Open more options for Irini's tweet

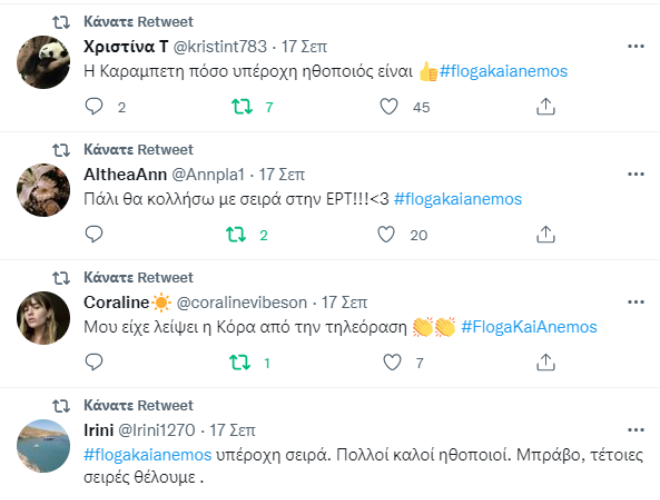[x=635, y=430]
